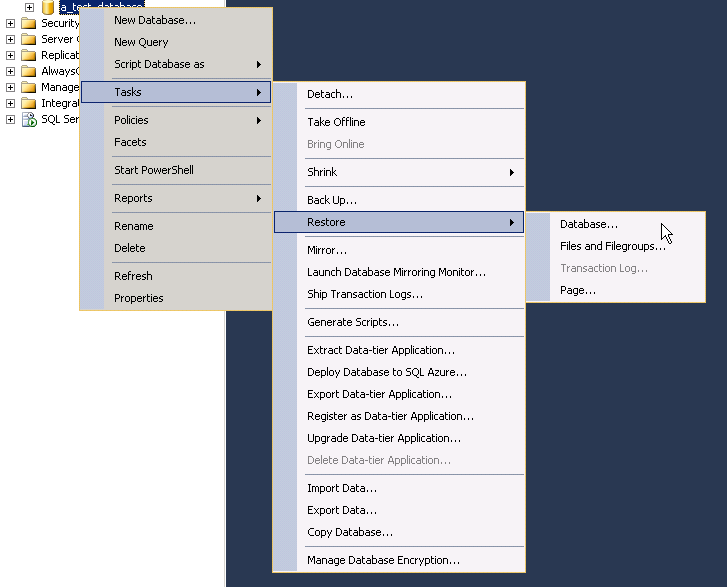This screenshot has width=727, height=587.
Task: Click the Server Objects folder icon
Action: coord(28,39)
